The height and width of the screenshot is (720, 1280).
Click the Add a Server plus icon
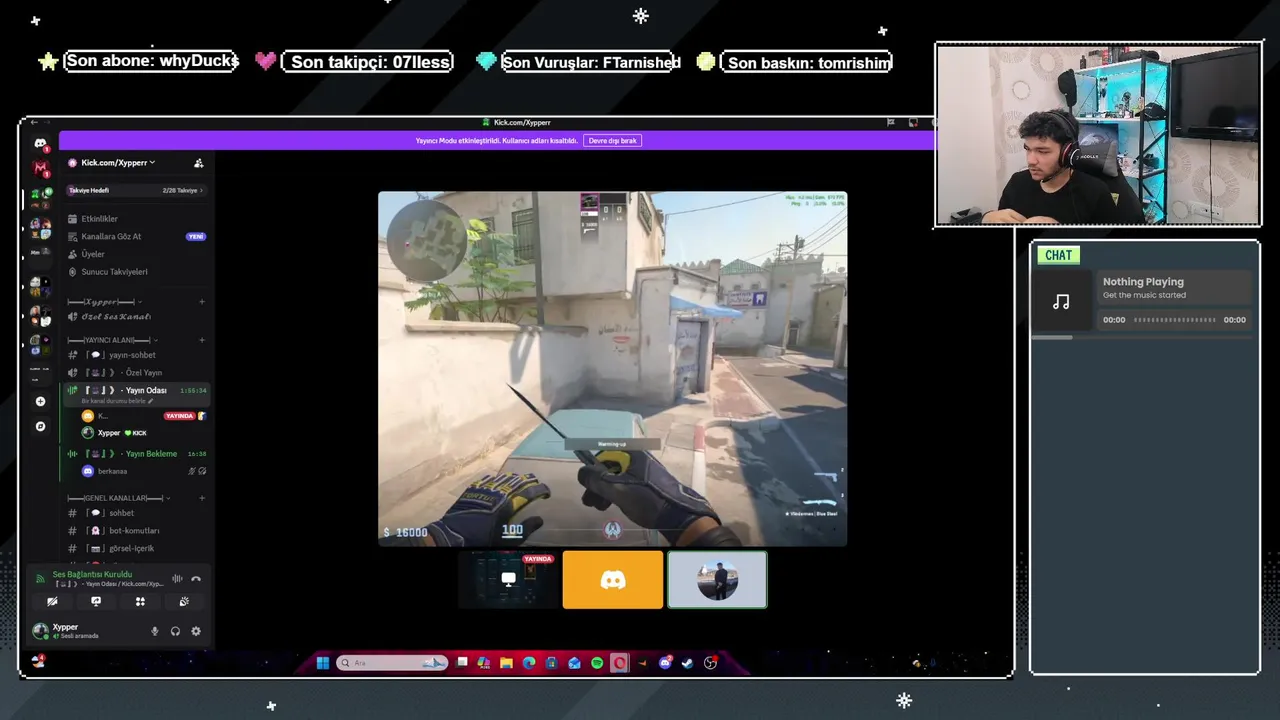click(x=40, y=401)
